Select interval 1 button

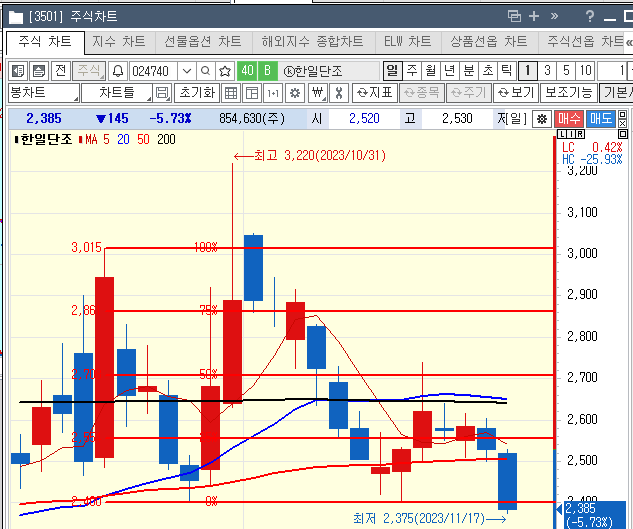tap(527, 71)
